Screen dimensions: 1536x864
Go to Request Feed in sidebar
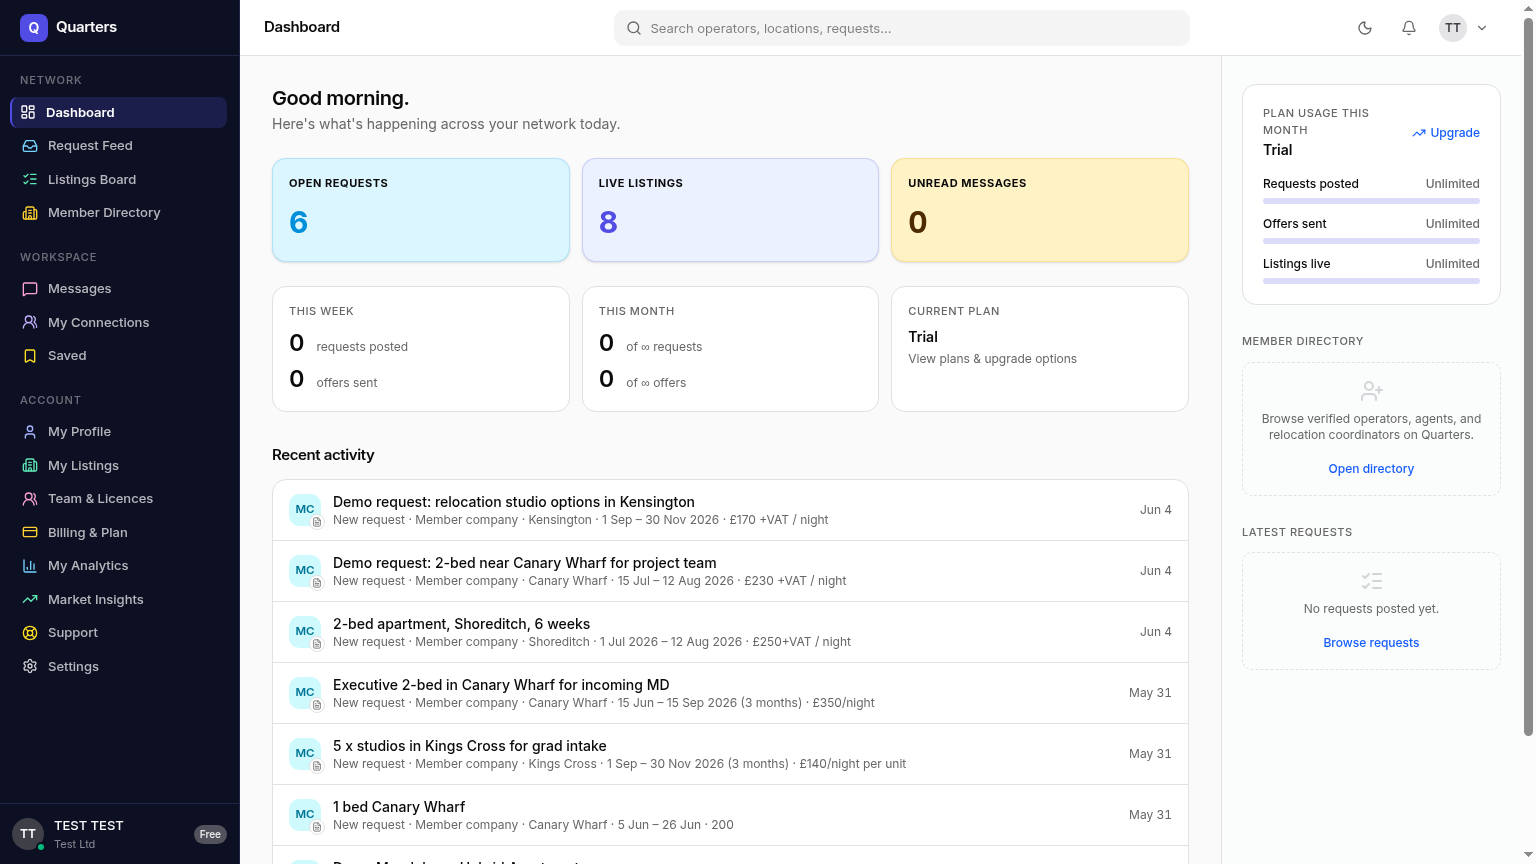pos(119,146)
